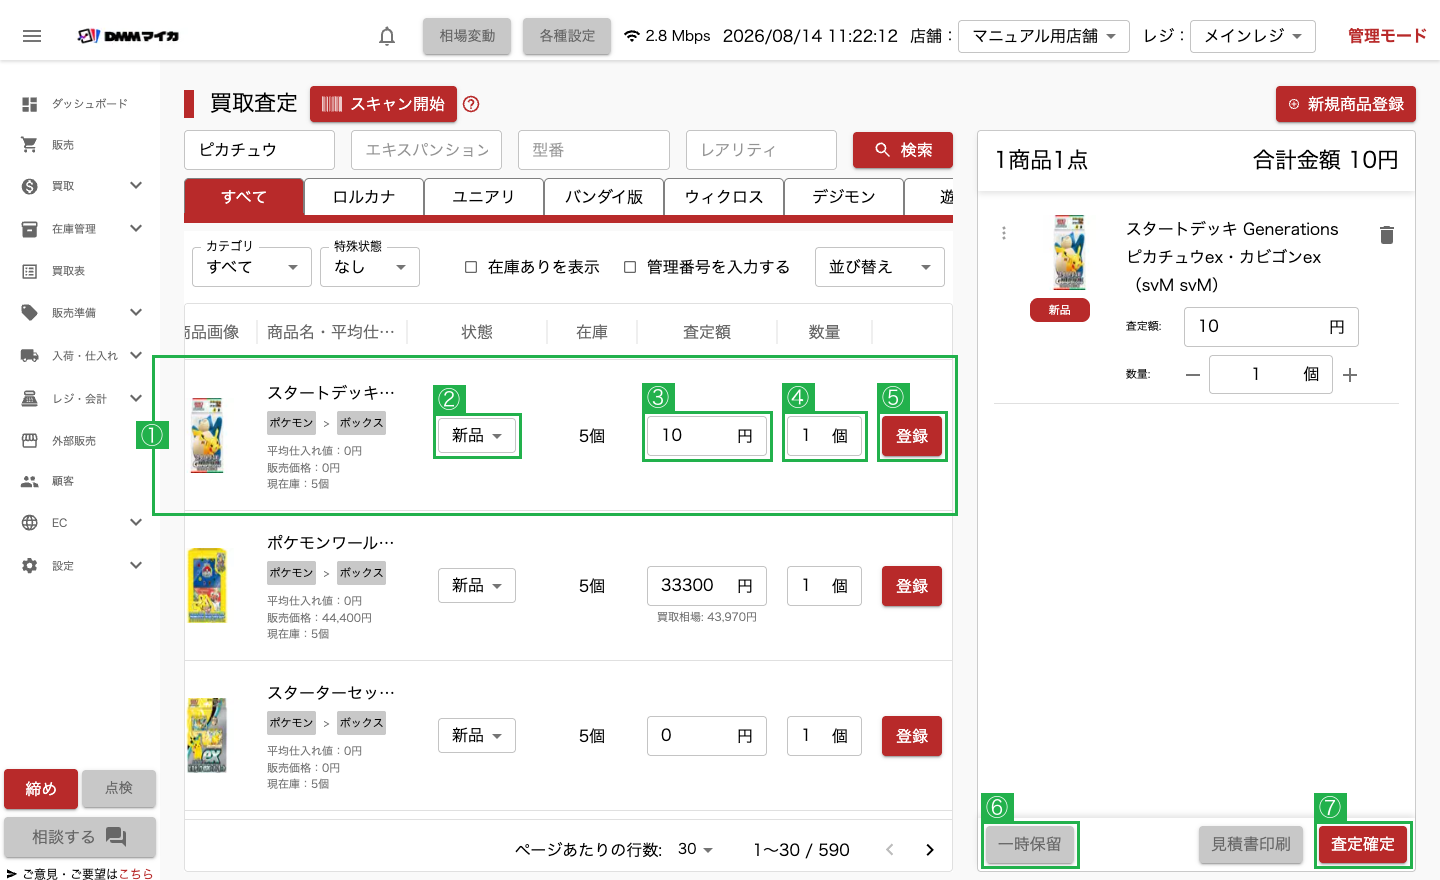
Task: Click the 査定確定 button
Action: point(1363,845)
